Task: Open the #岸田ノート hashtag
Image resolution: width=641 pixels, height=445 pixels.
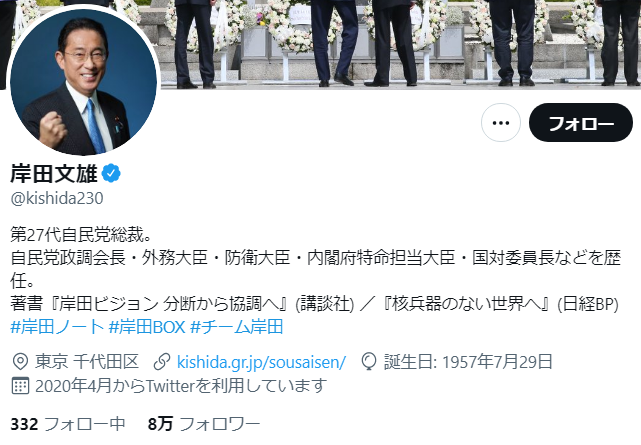Action: point(57,327)
